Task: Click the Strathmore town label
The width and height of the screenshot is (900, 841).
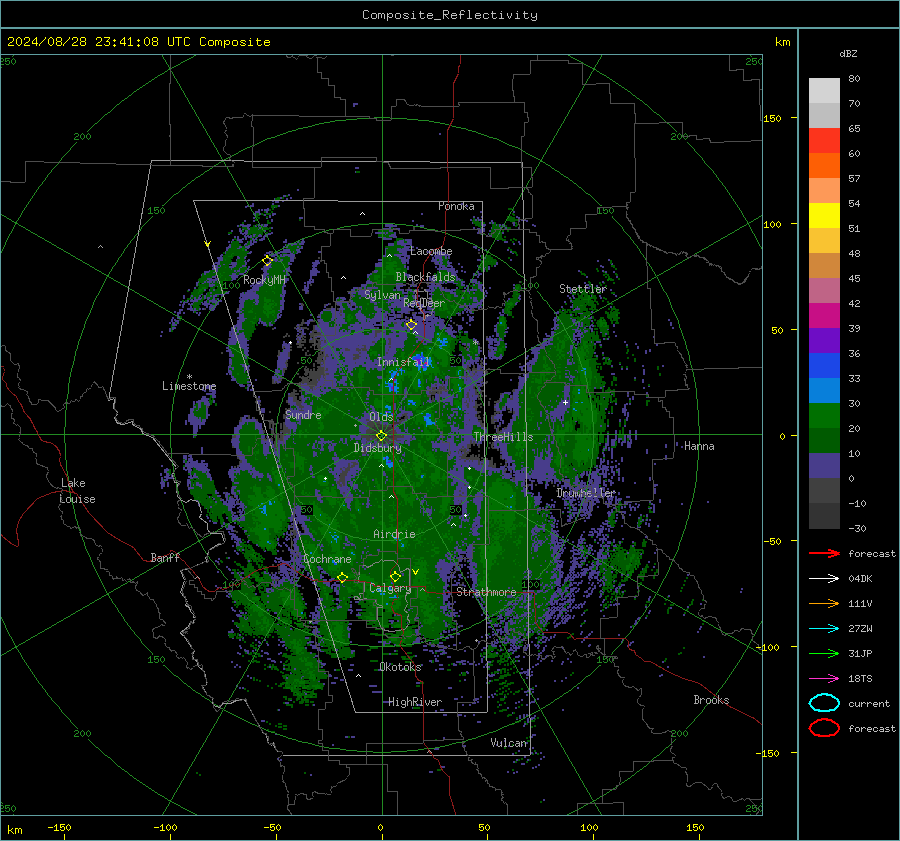Action: (486, 592)
